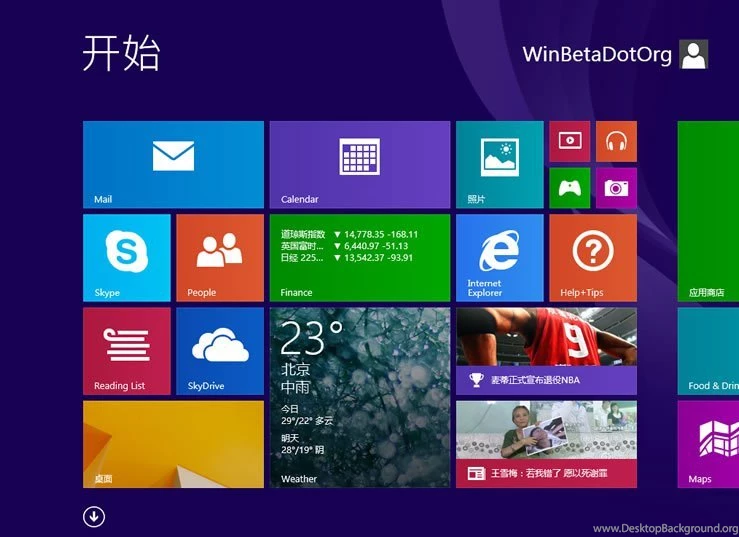Screen dimensions: 739x537
Task: Launch Internet Explorer tile
Action: pos(500,258)
